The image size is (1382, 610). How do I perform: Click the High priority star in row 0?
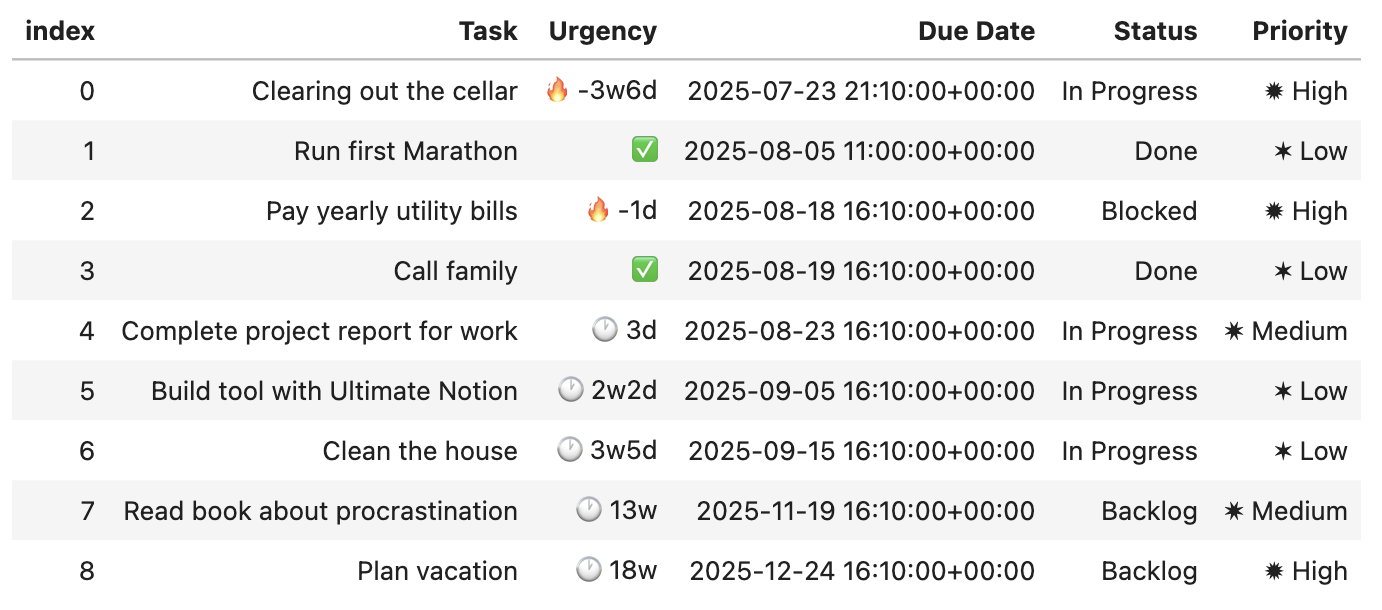click(x=1274, y=91)
